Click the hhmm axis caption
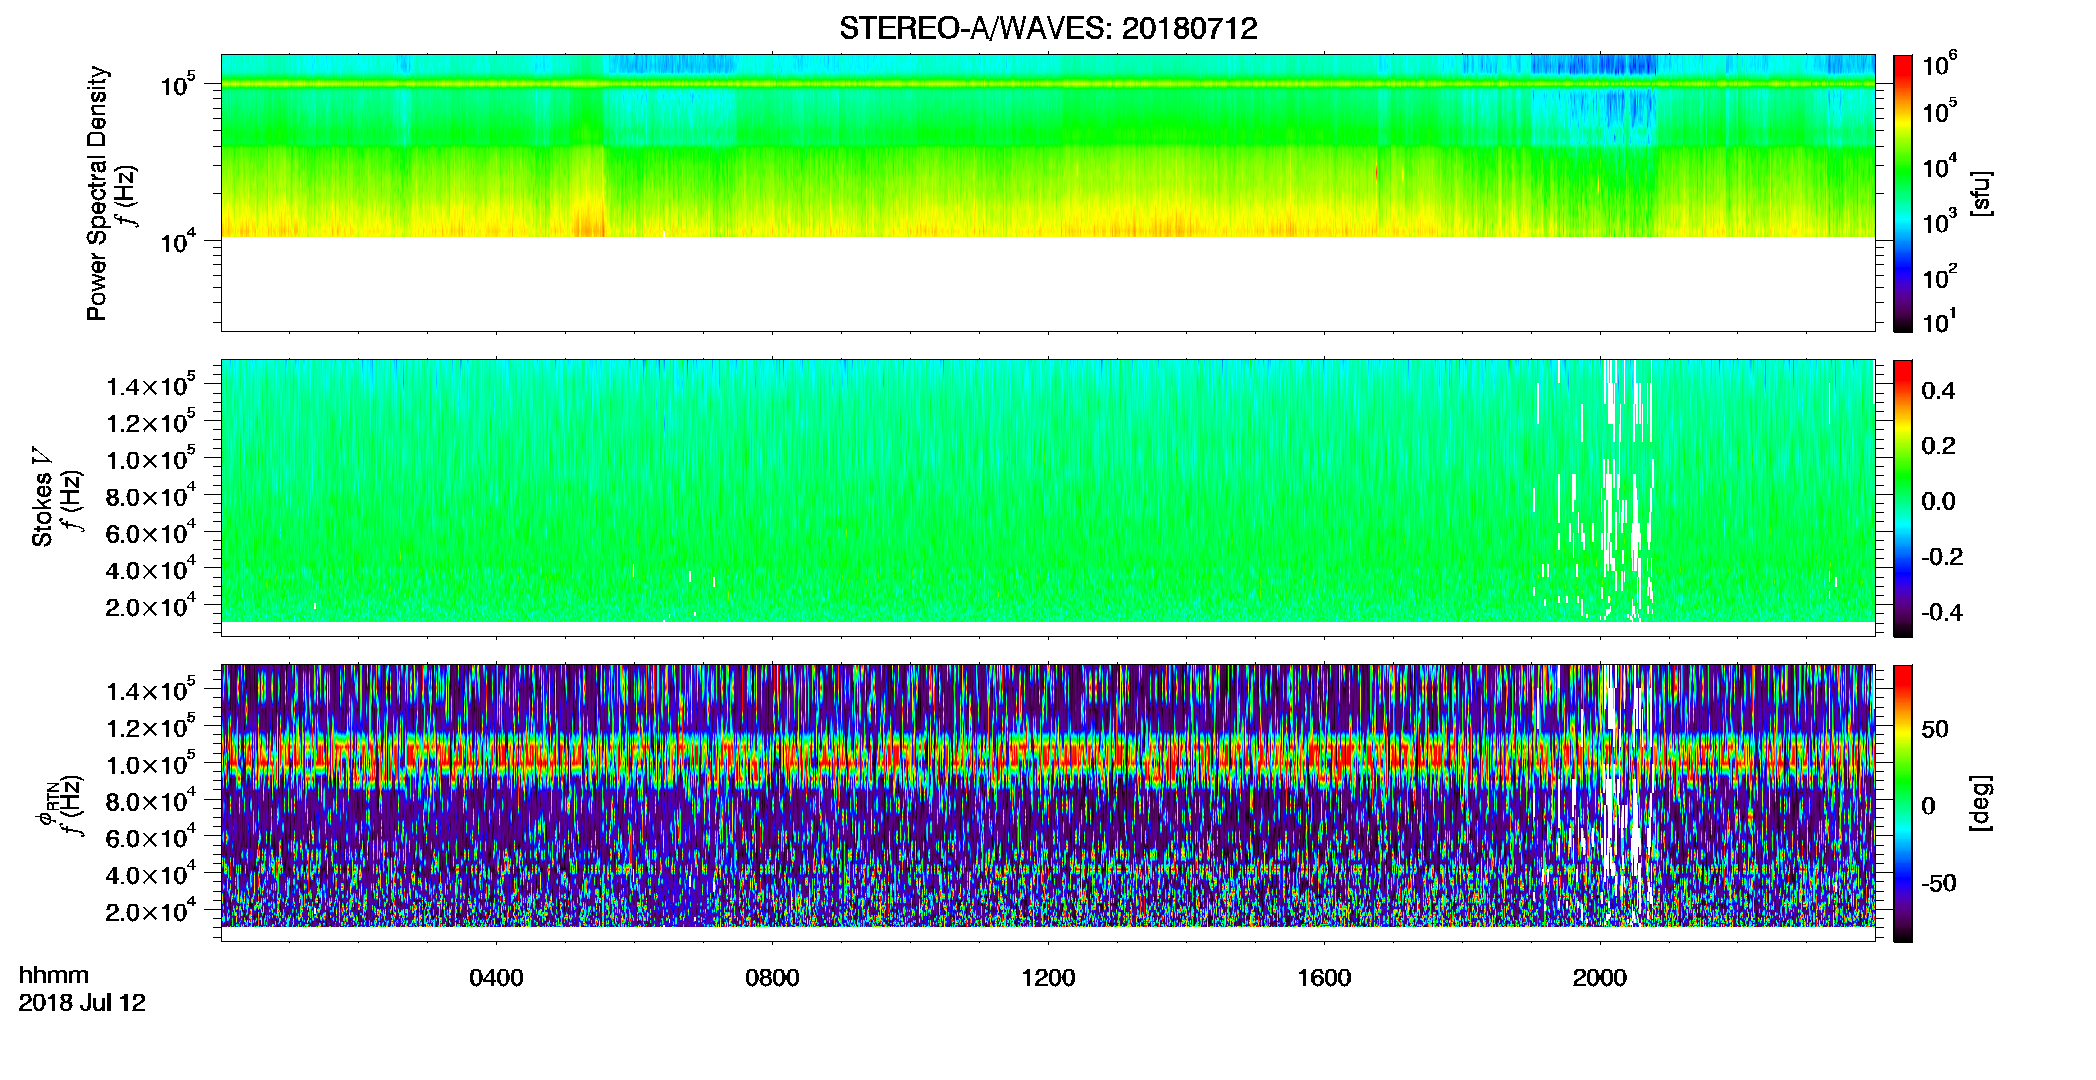 54,975
